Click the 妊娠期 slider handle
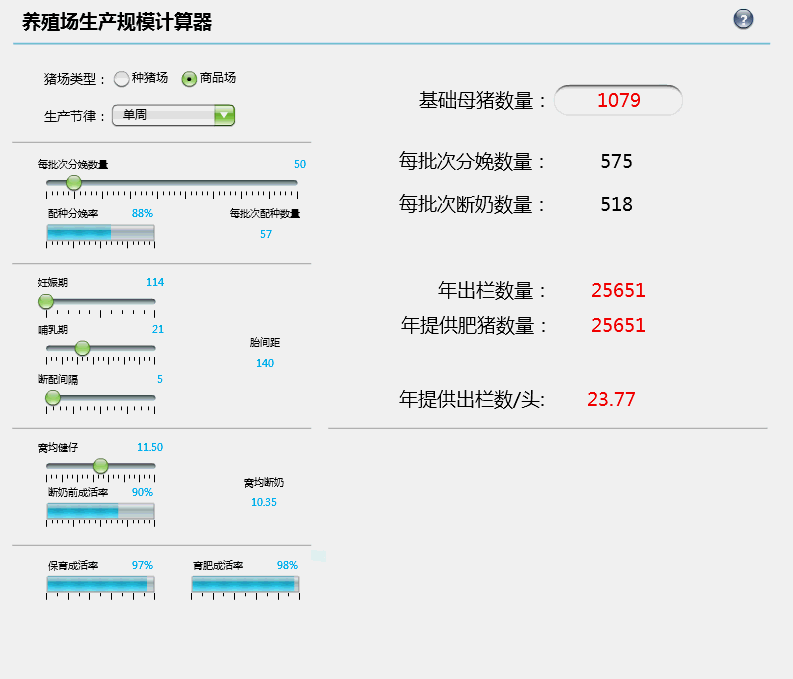 point(46,301)
